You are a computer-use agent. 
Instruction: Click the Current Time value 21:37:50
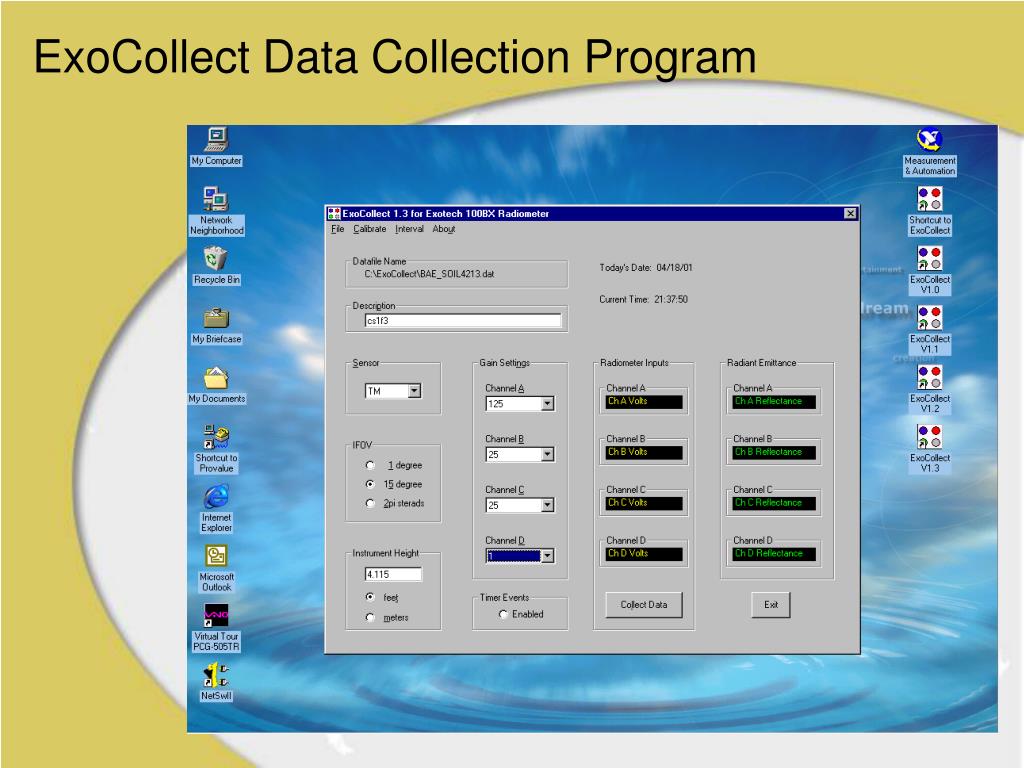tap(671, 300)
